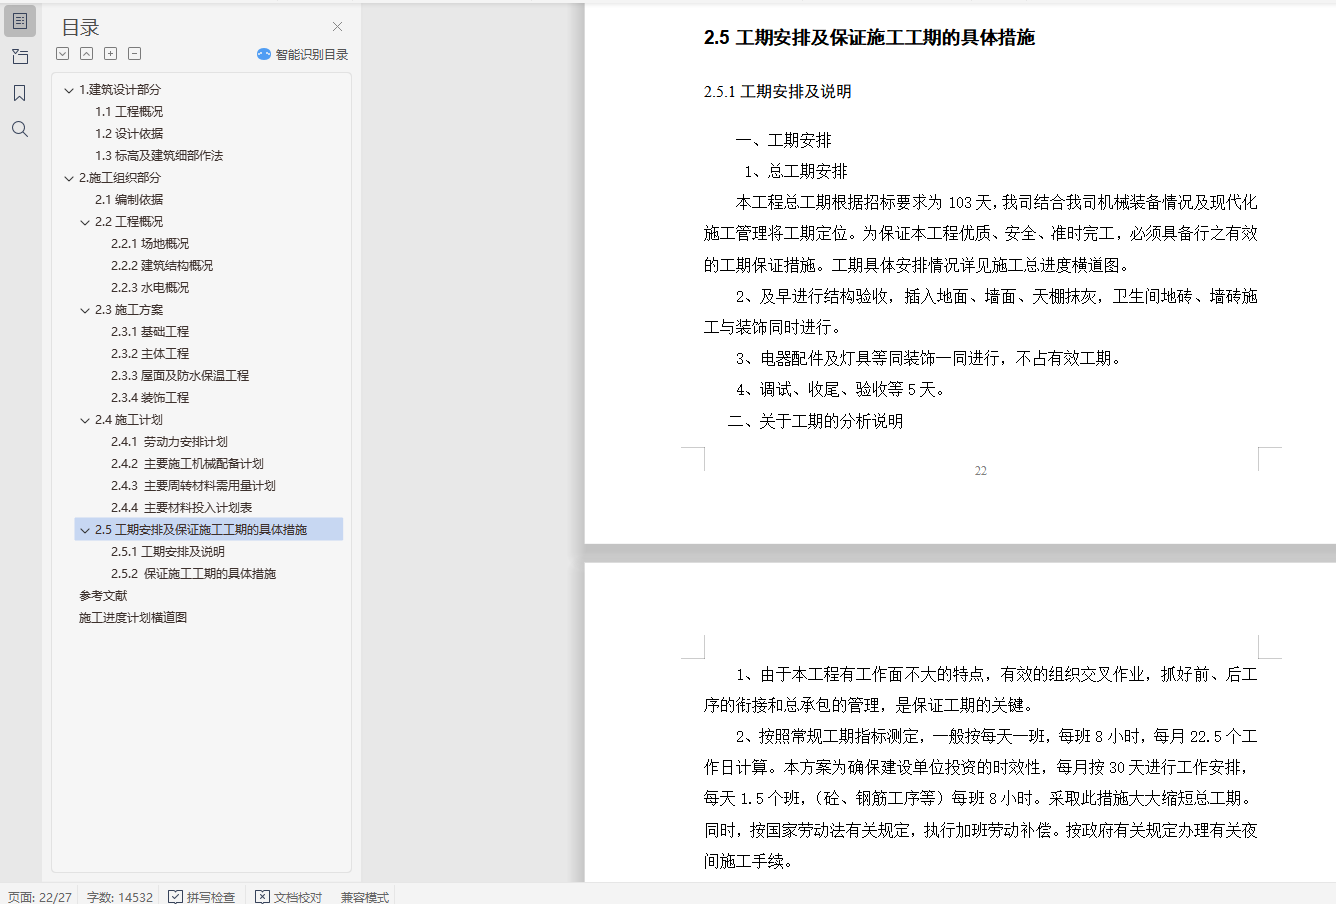Click document subheading 2.5.1 工期安排及说明

tap(777, 92)
